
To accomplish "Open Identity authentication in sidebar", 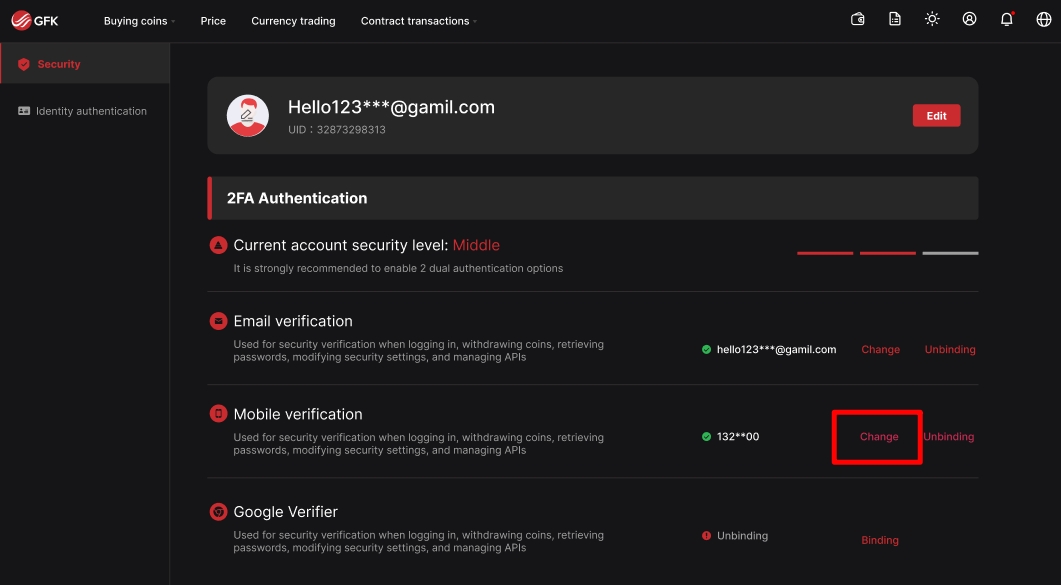I will pyautogui.click(x=91, y=111).
